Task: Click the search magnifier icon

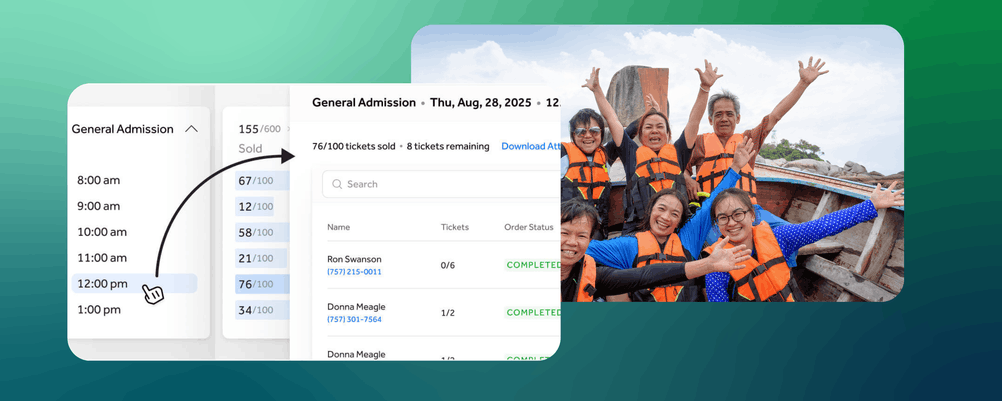Action: pos(337,184)
